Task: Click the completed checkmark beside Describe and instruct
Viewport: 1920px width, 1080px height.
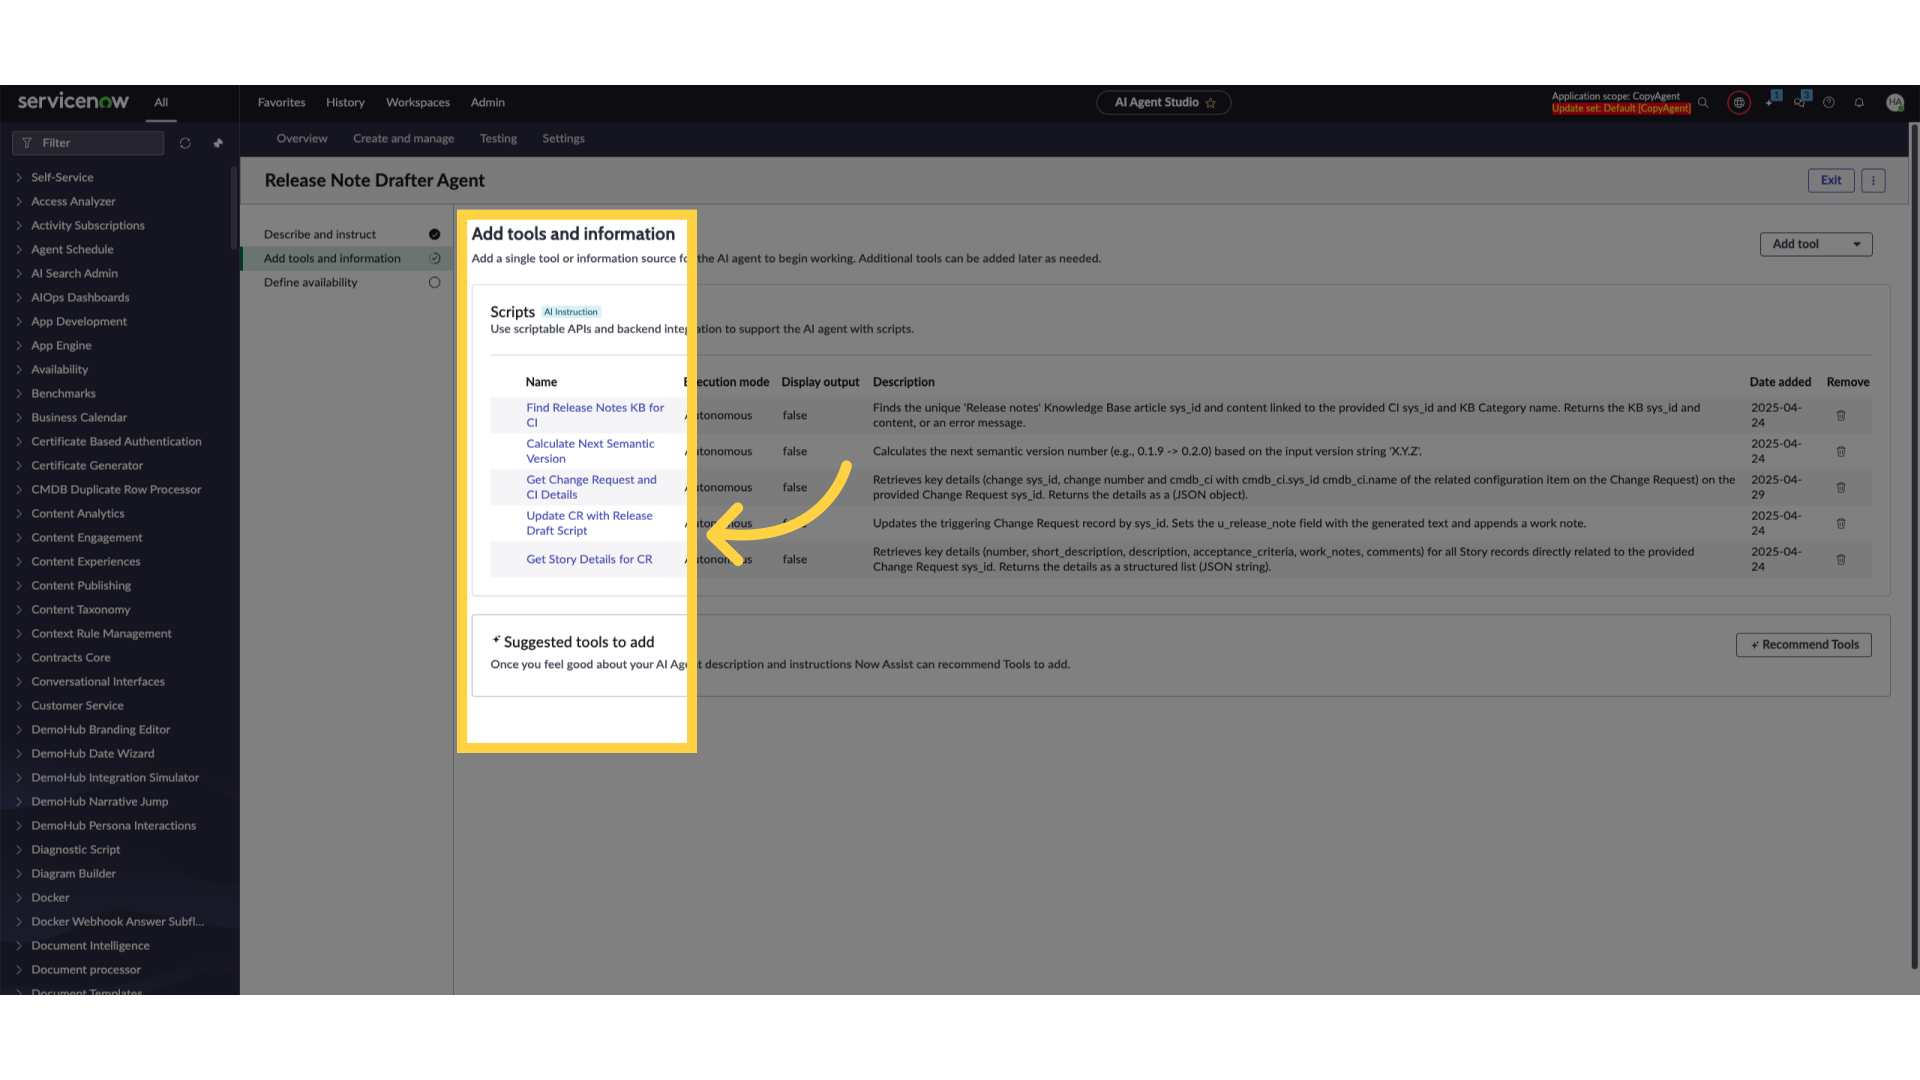Action: coord(434,234)
